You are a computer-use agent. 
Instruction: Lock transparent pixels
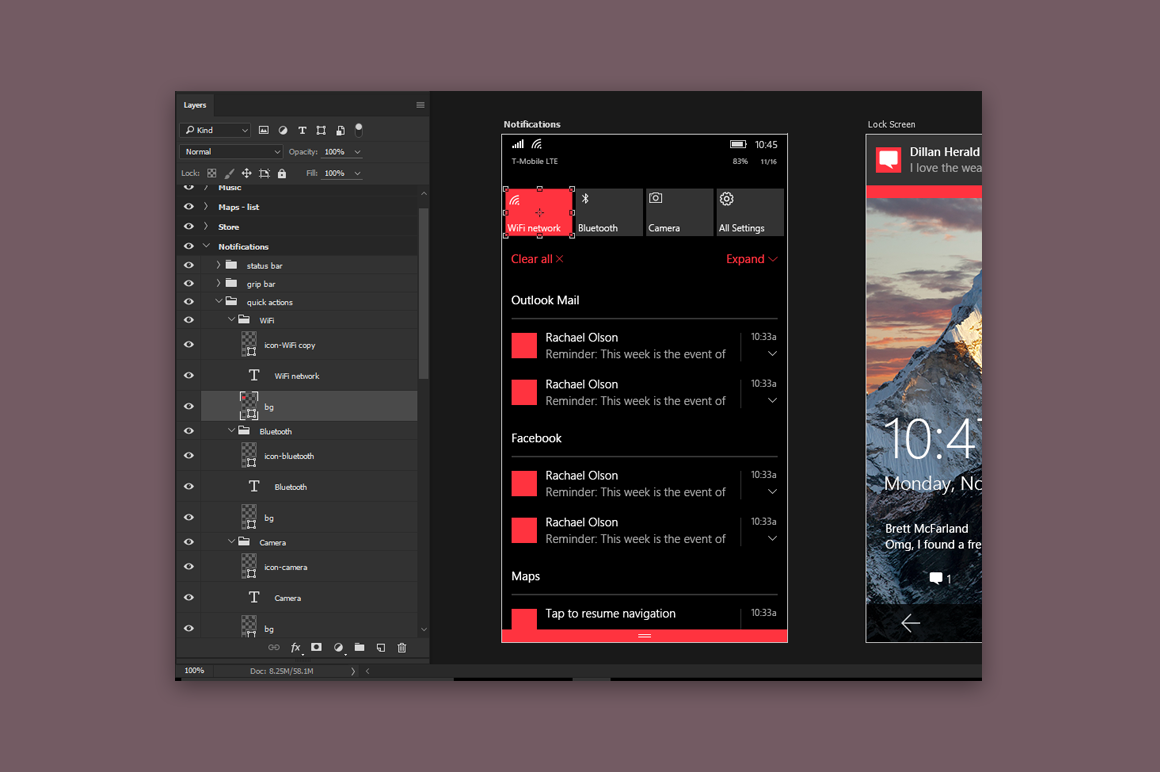(212, 173)
